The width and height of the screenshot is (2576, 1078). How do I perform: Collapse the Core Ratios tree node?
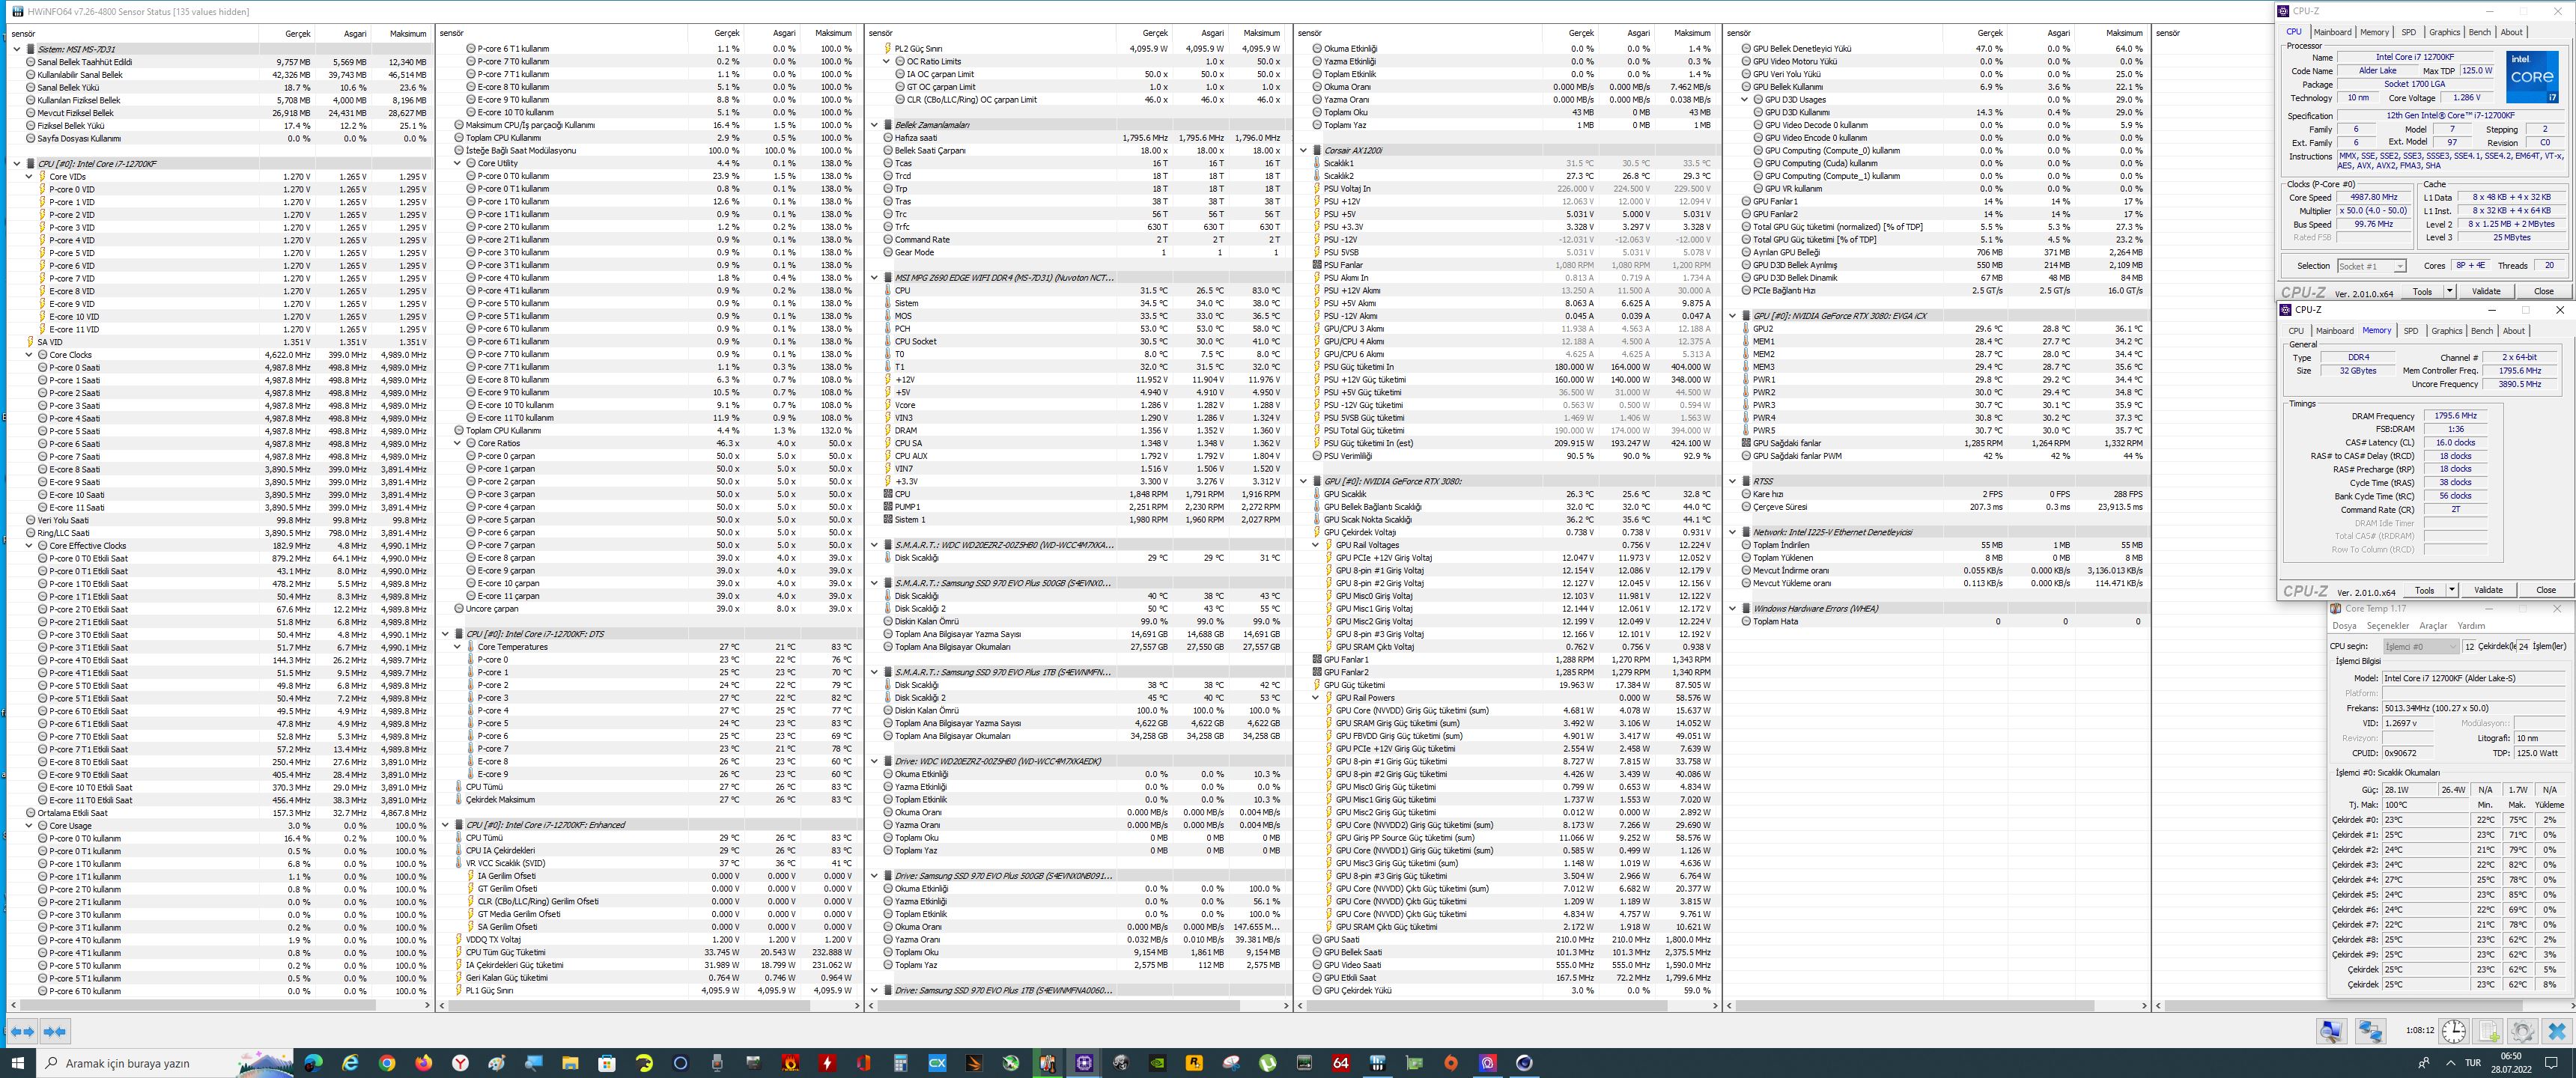click(x=457, y=443)
